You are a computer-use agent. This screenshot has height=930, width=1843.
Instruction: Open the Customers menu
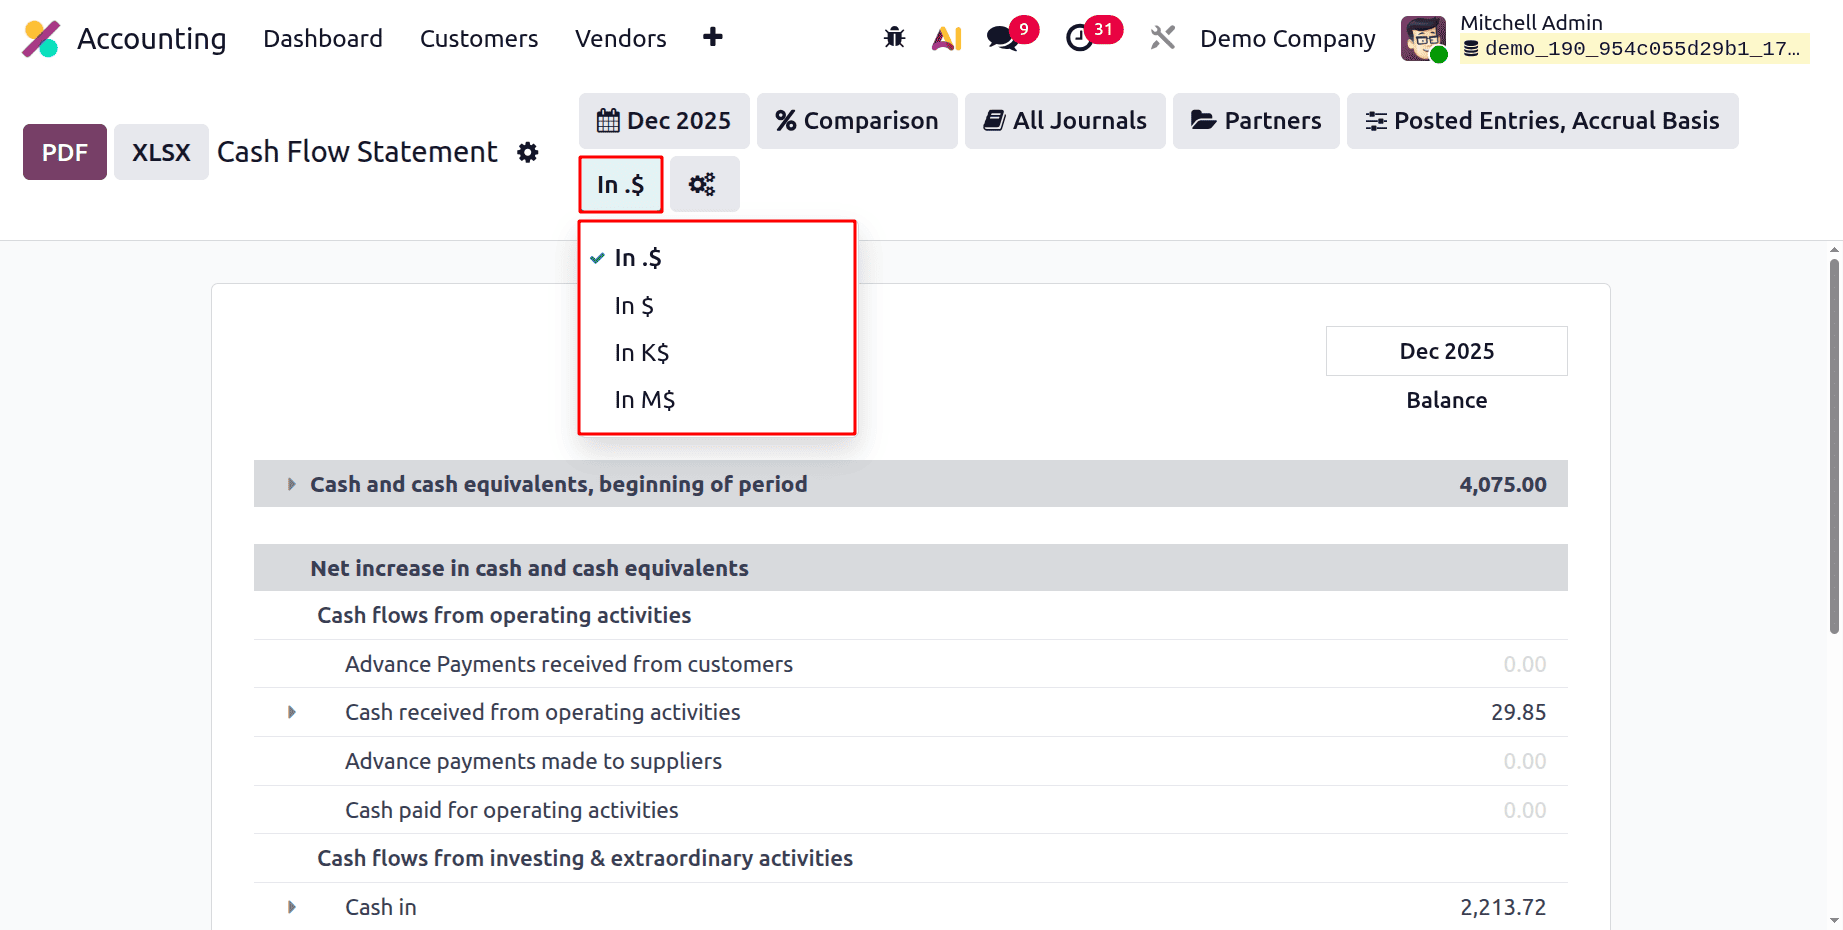(x=479, y=38)
